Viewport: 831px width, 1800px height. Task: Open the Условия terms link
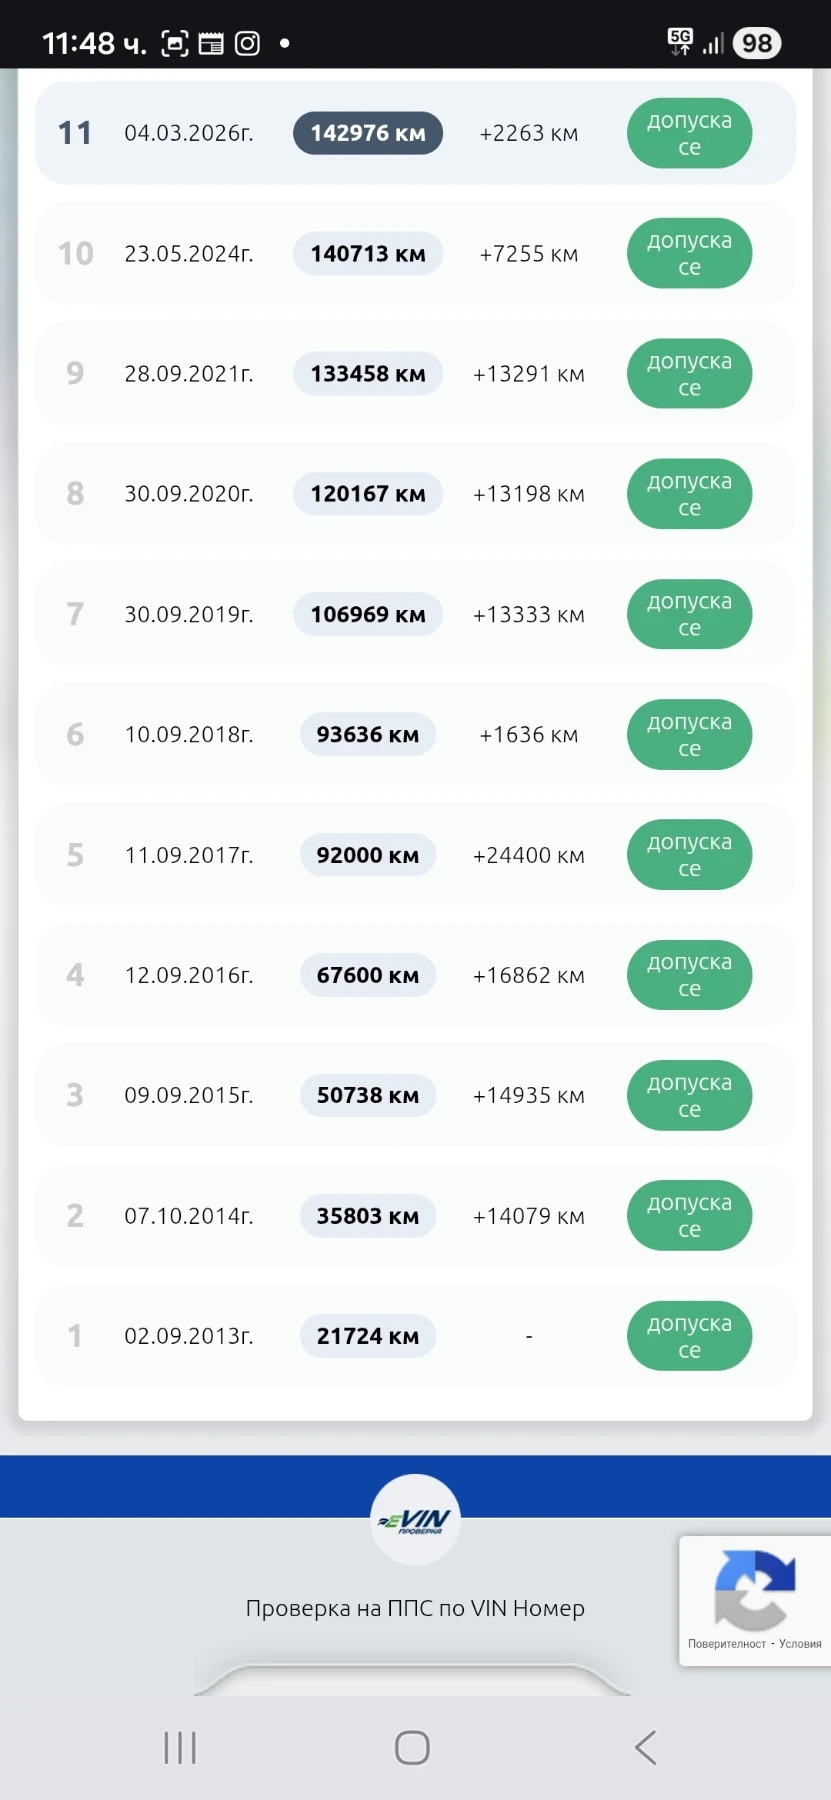(x=800, y=1644)
